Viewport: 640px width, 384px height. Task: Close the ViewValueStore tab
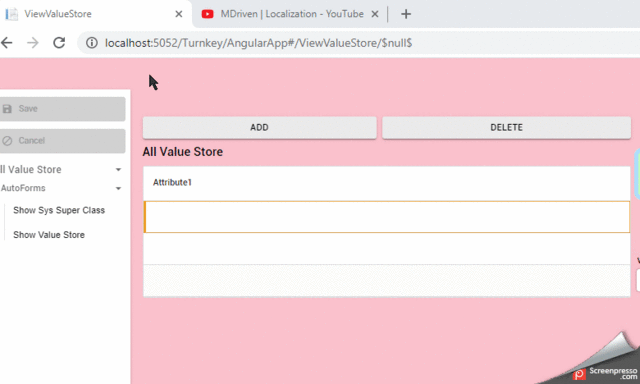pyautogui.click(x=178, y=14)
